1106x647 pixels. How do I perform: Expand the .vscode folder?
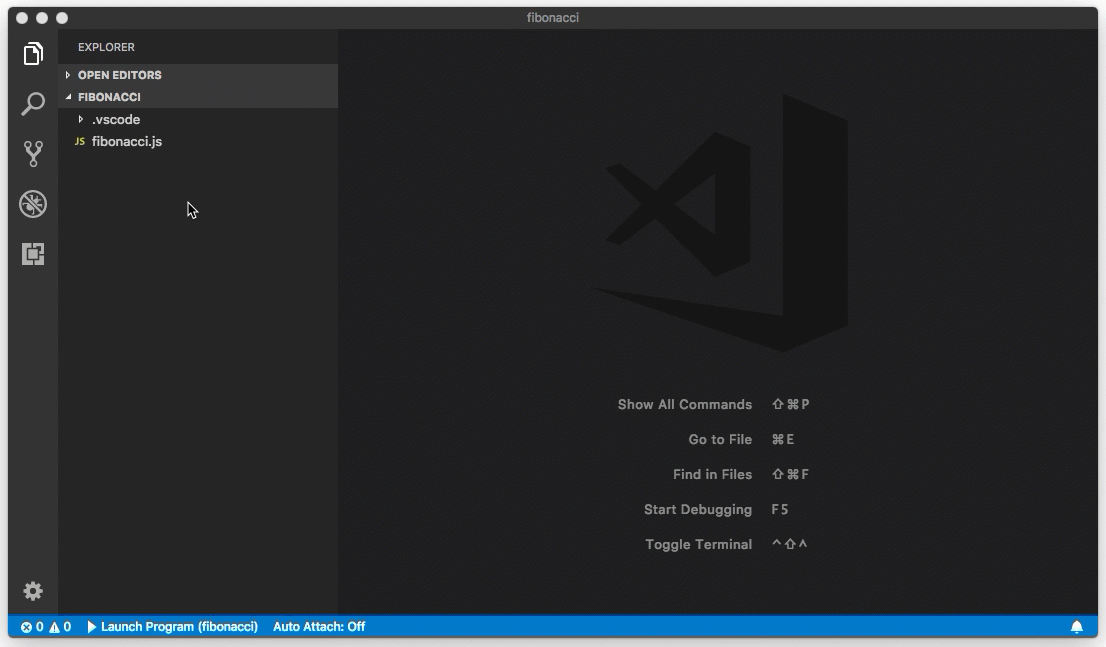[115, 119]
